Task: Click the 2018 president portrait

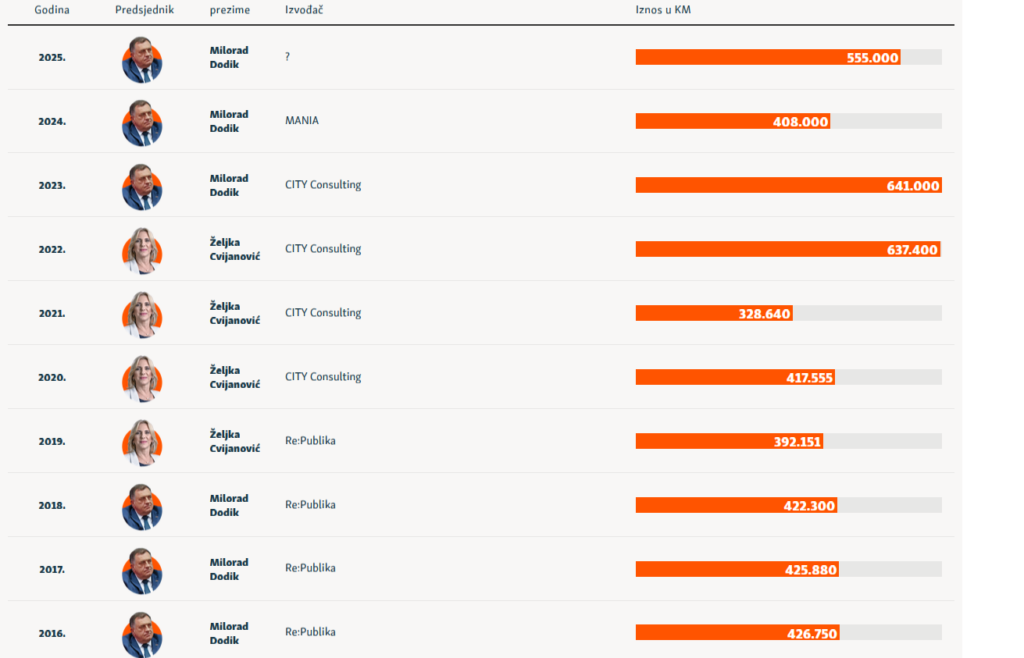Action: [142, 506]
